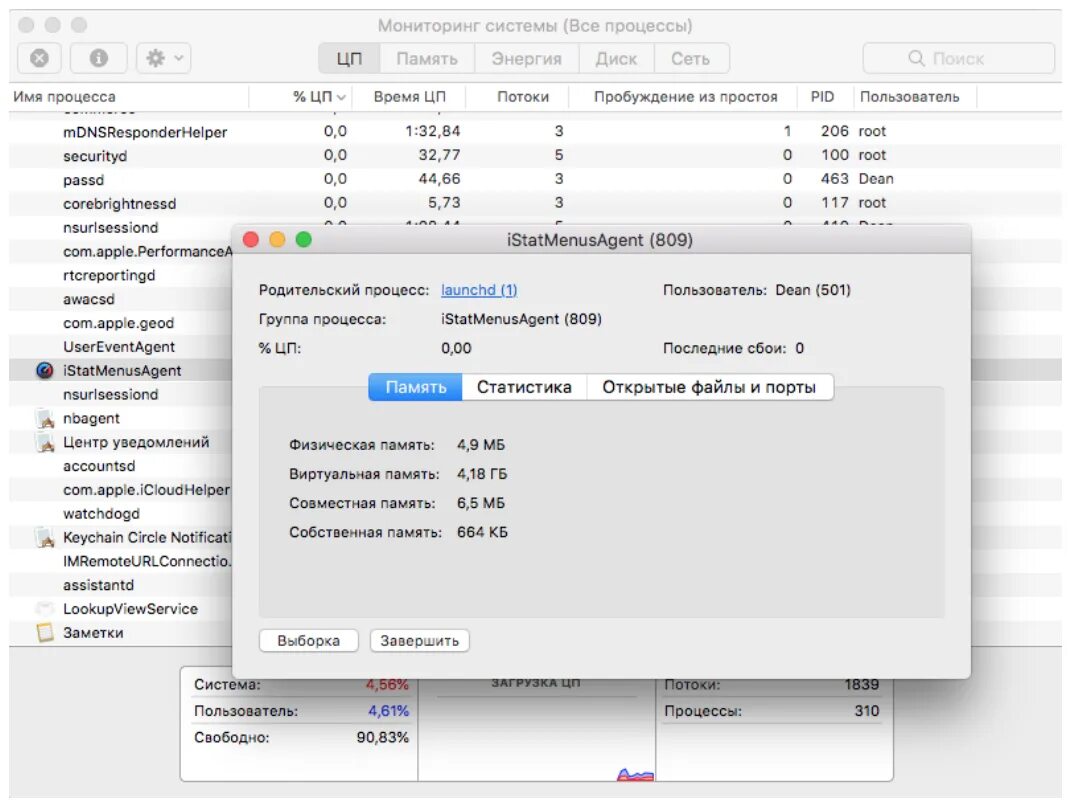Click the Поиск search field

[x=959, y=59]
